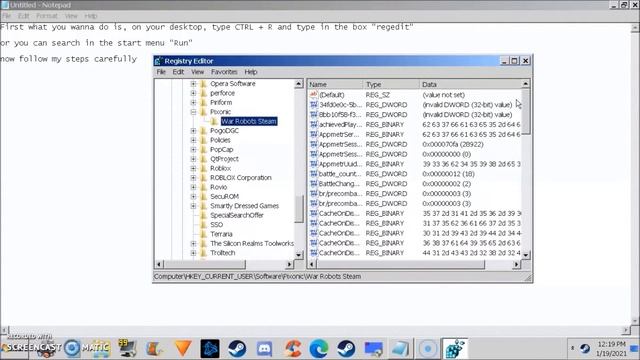Click values pane scroll up arrow

click(526, 84)
